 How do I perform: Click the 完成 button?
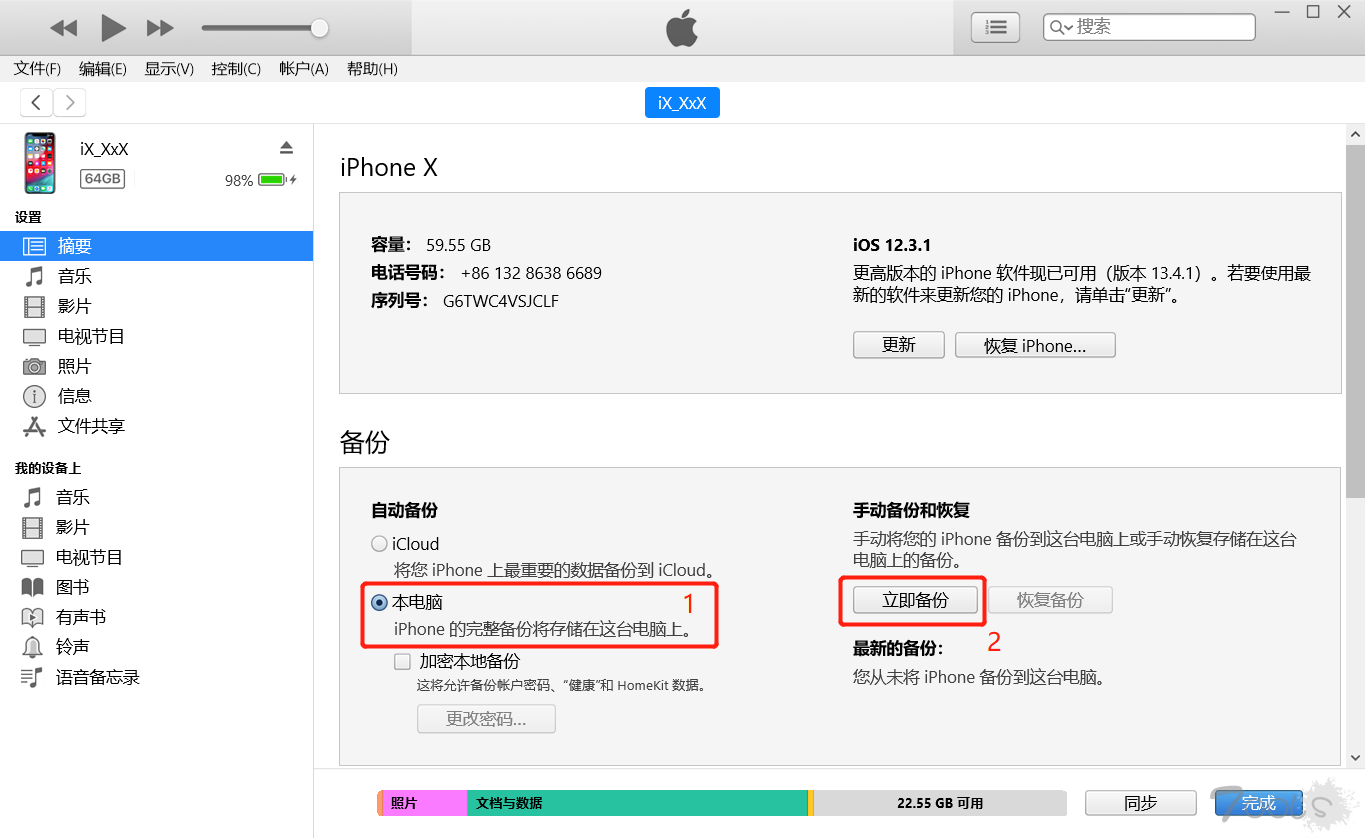[1258, 803]
